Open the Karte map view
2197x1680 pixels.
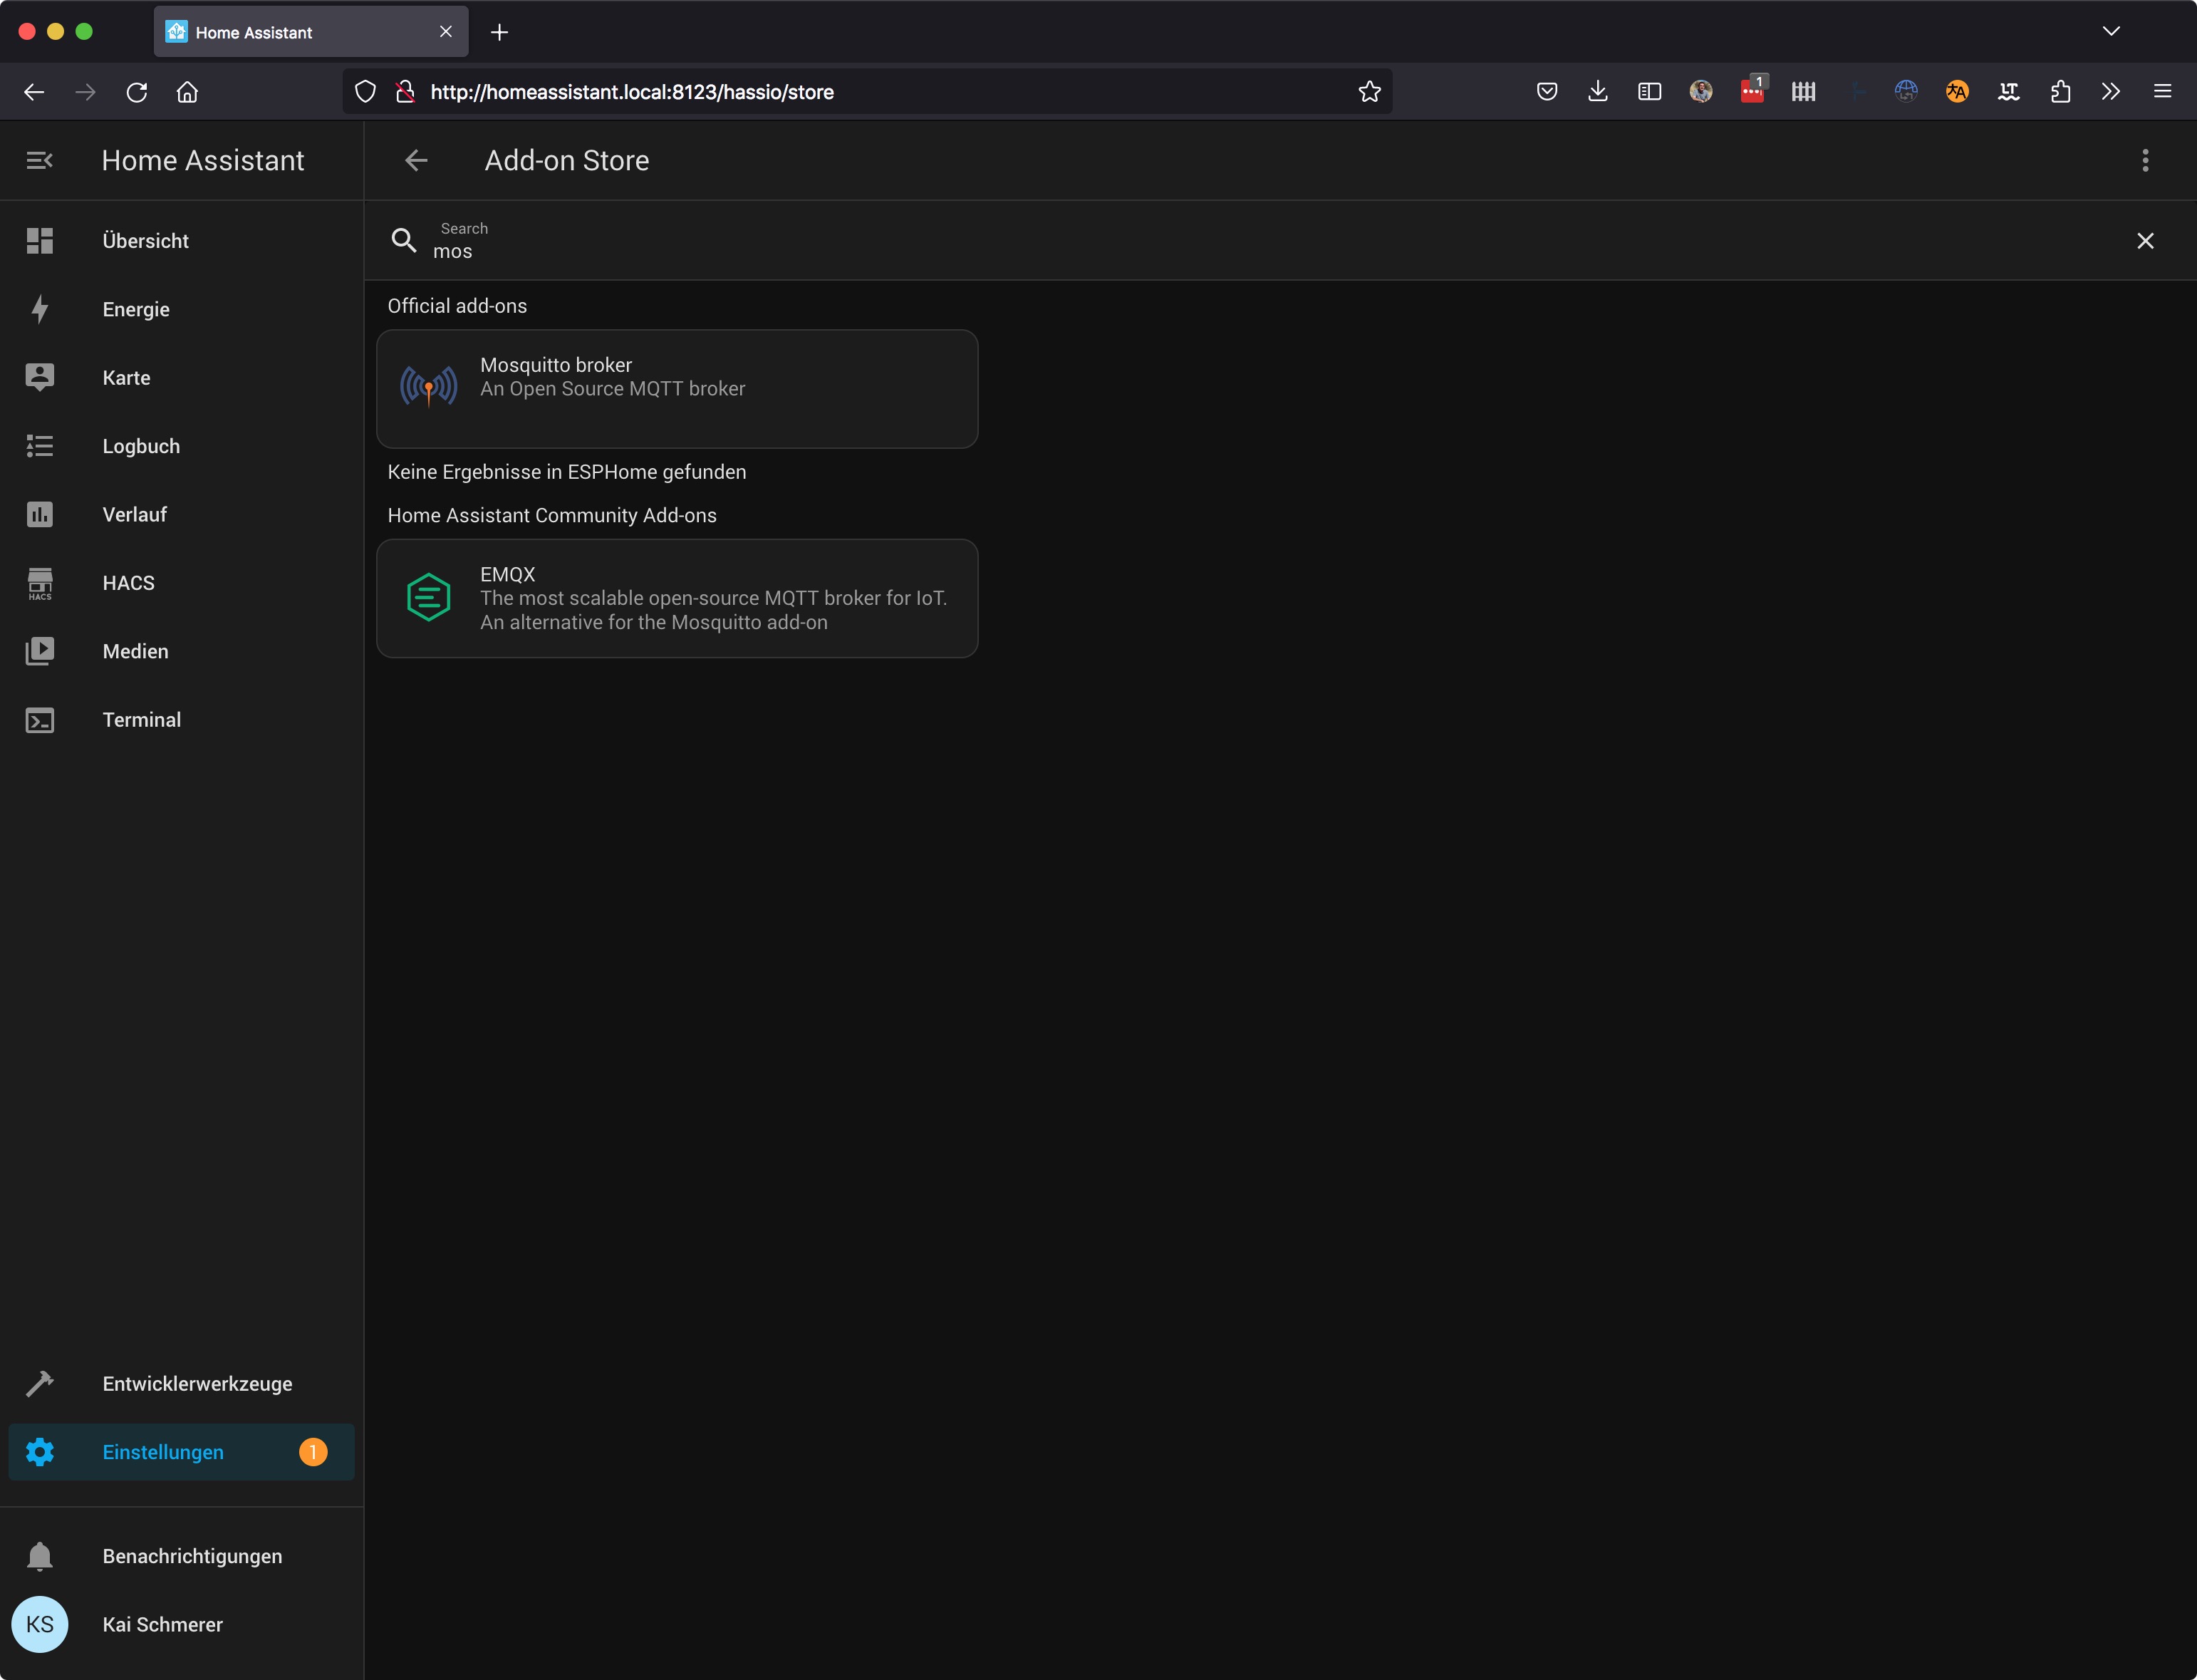tap(126, 378)
